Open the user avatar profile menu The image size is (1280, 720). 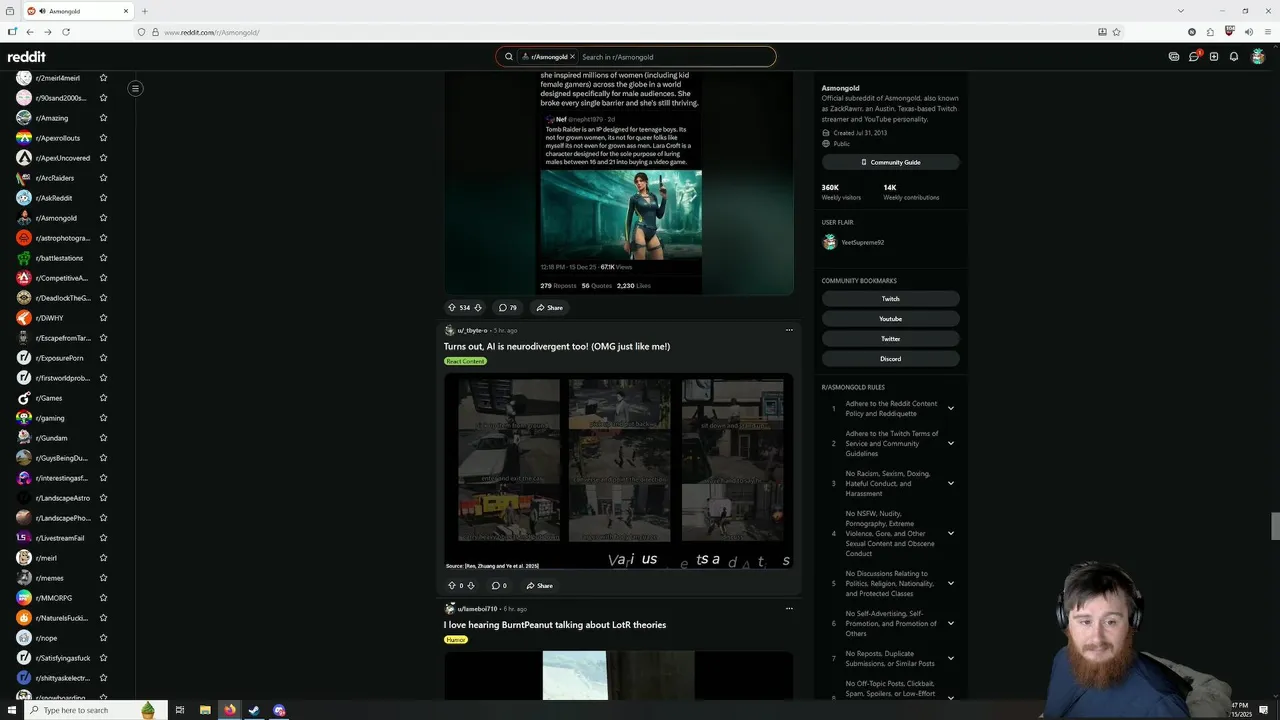pyautogui.click(x=1258, y=57)
